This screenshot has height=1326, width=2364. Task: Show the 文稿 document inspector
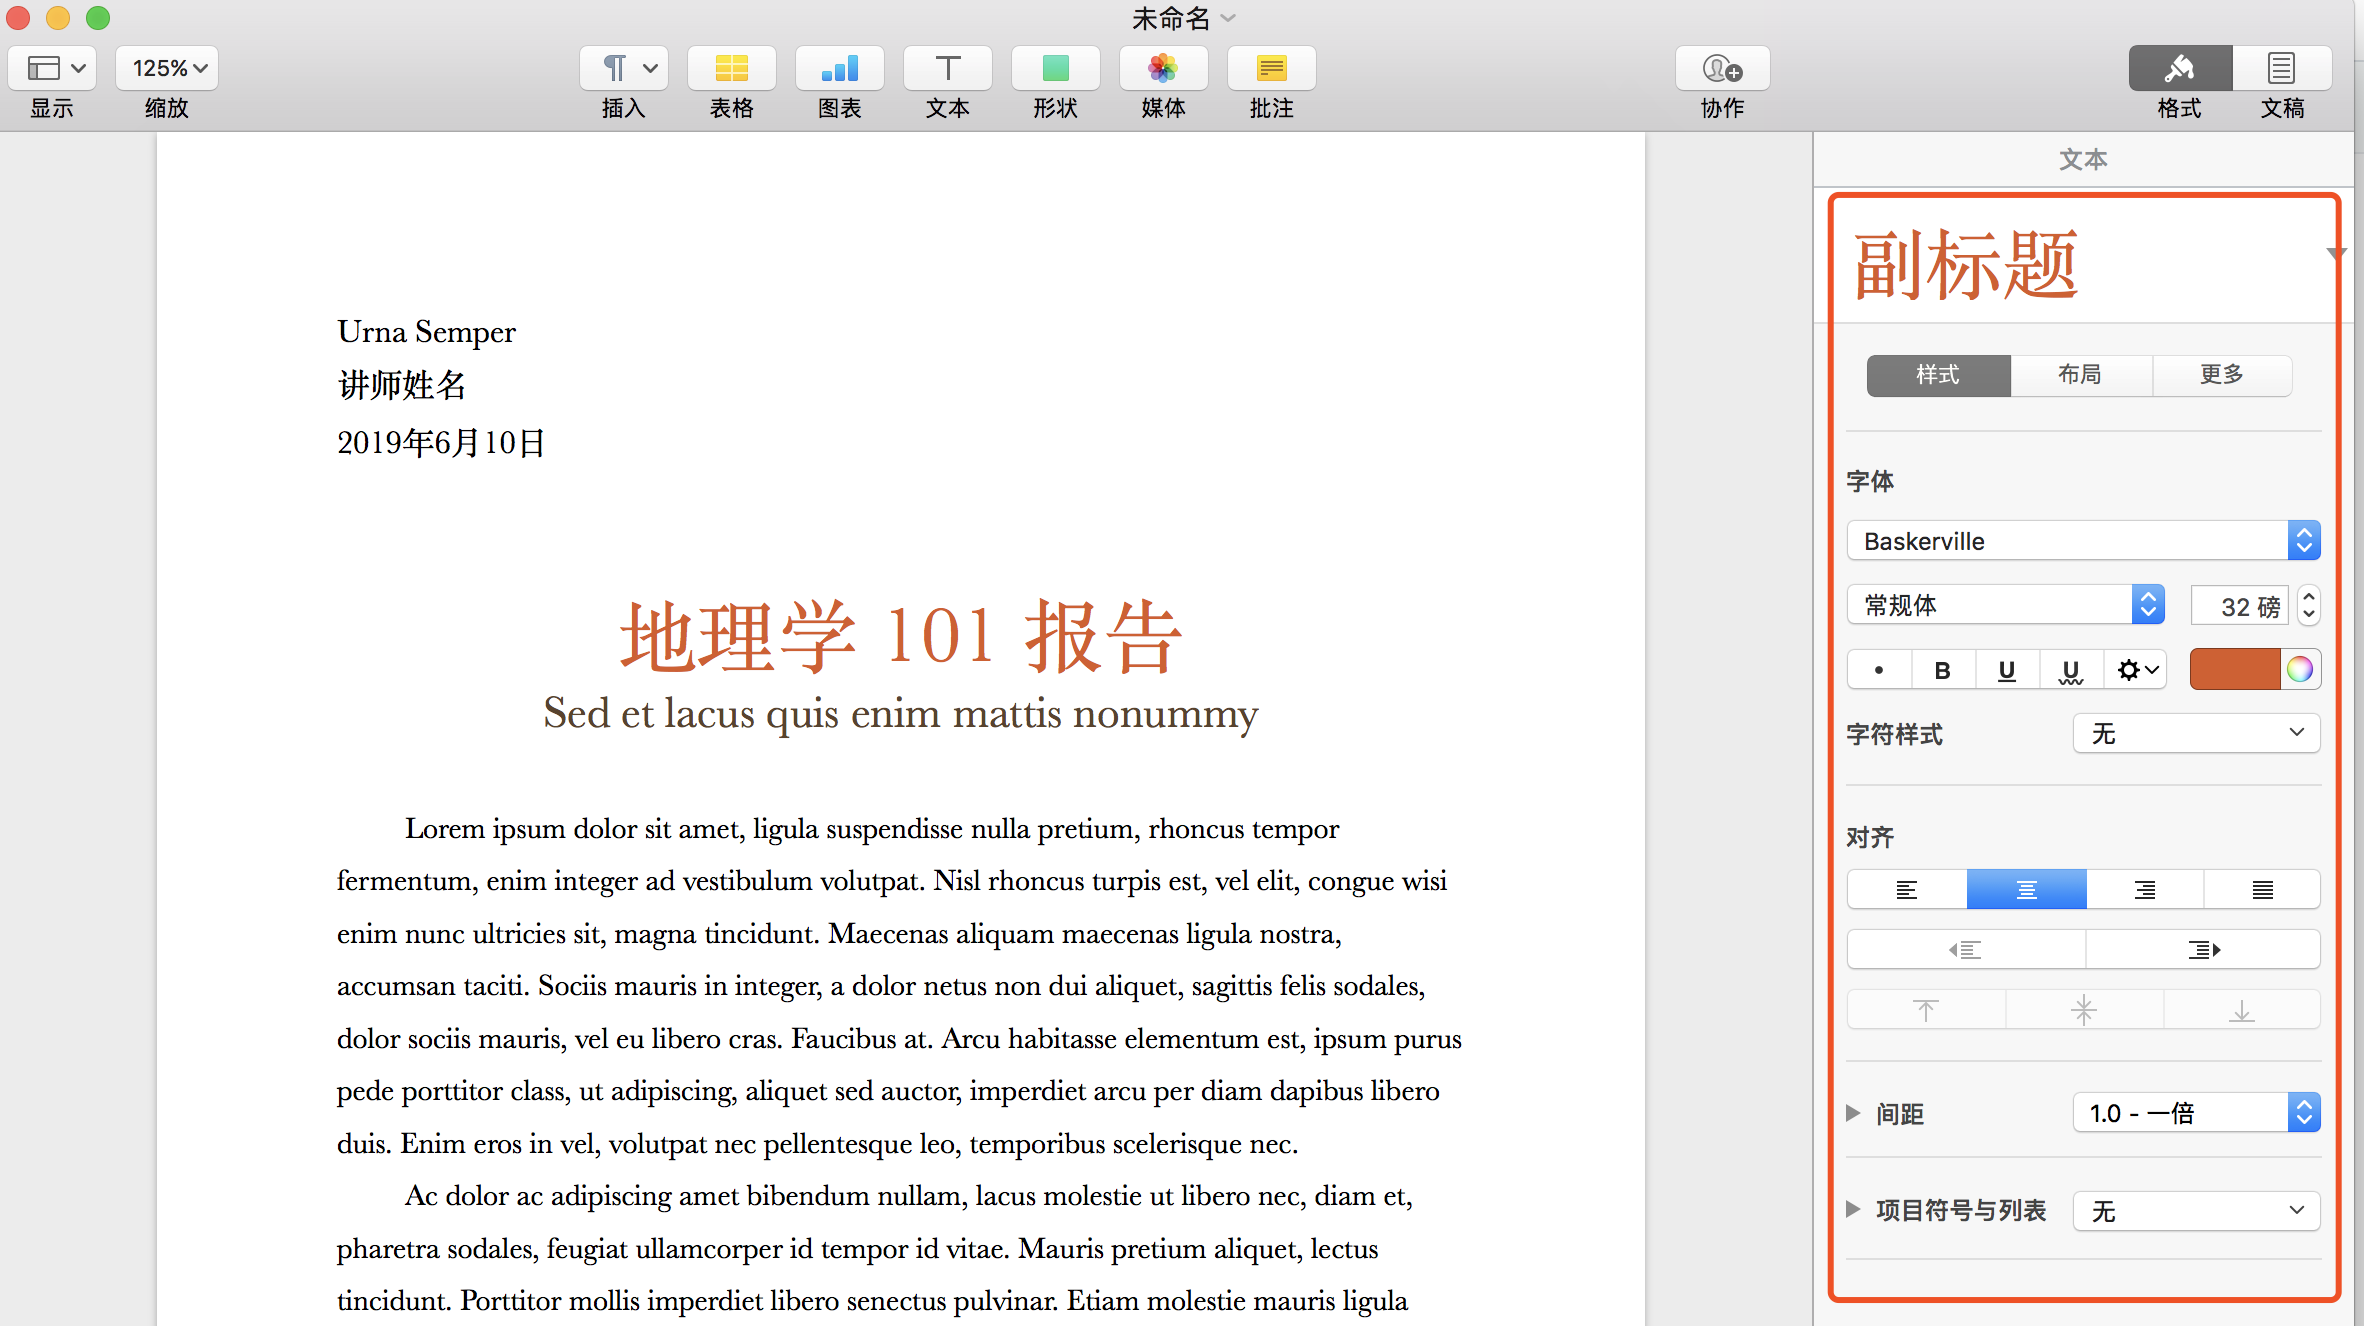coord(2282,68)
